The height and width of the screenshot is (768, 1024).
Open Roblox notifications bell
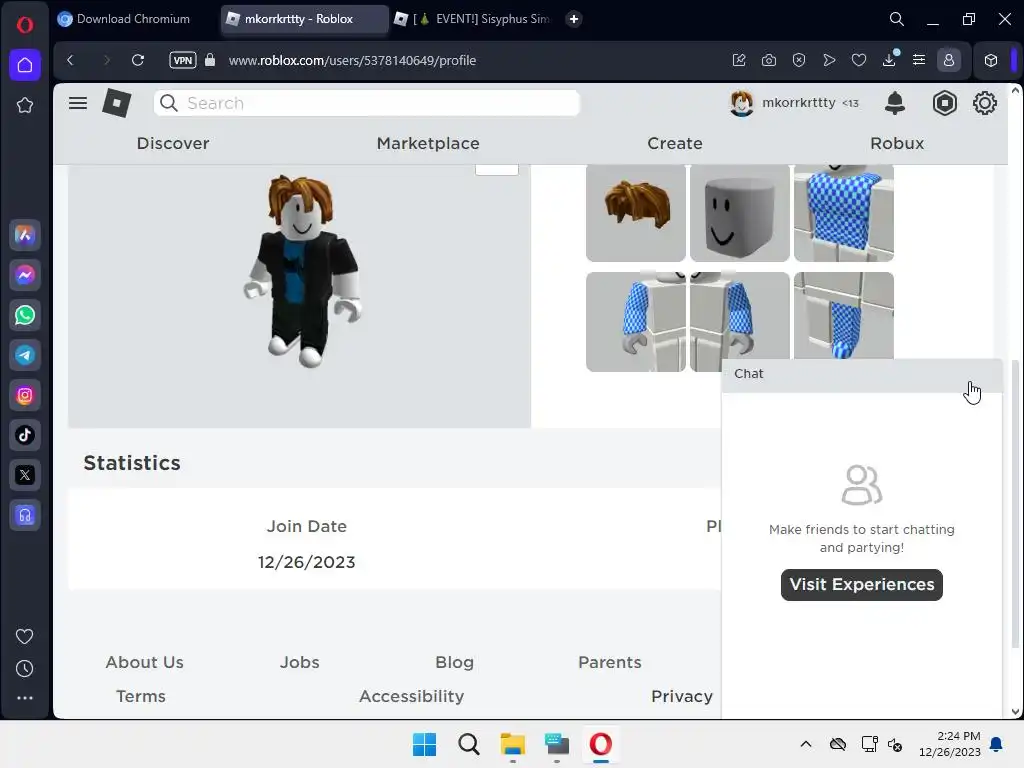[x=895, y=103]
